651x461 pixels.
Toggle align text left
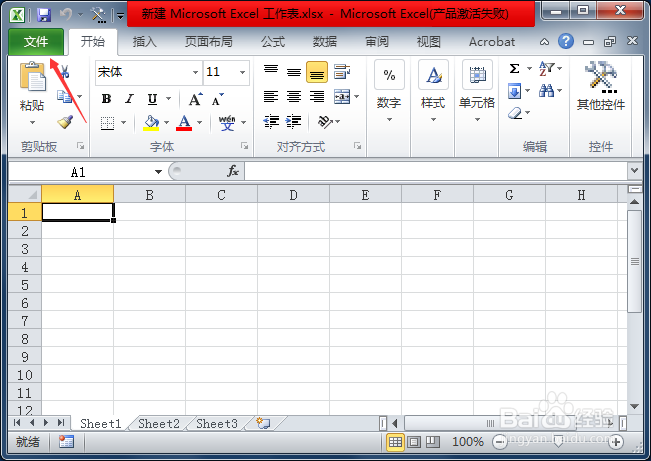(x=271, y=97)
